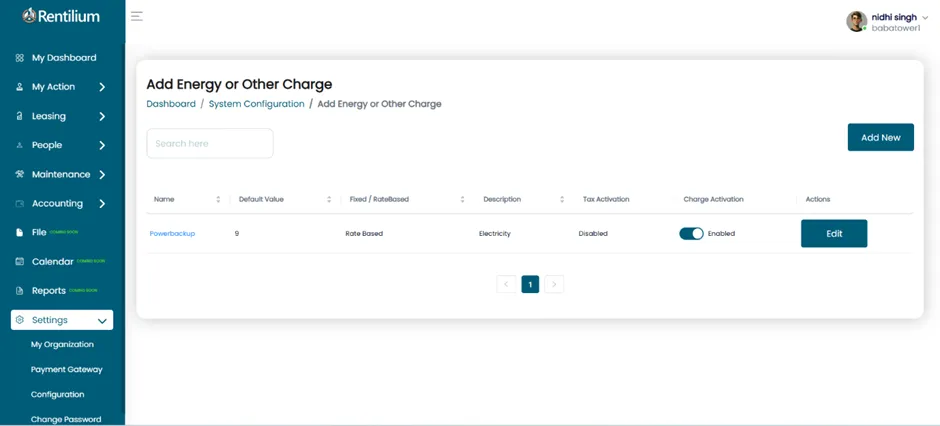Go to previous page arrow

coord(506,284)
